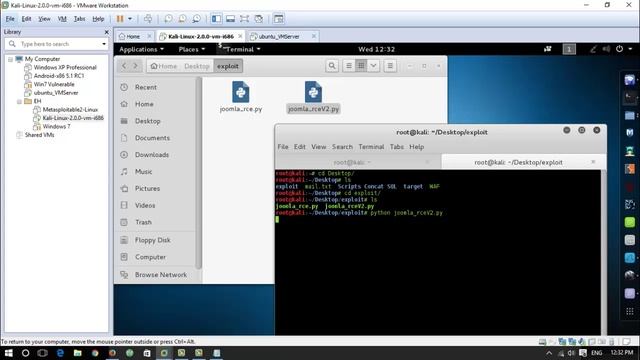Select Windows XP Professional VM
640x360 pixels.
[x=65, y=67]
